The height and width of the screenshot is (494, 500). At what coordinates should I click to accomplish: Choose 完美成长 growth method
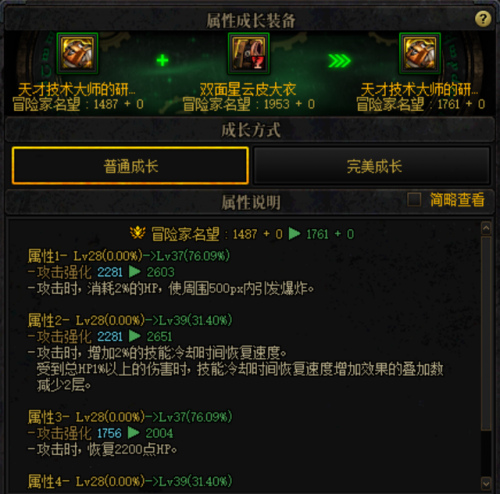pos(372,166)
